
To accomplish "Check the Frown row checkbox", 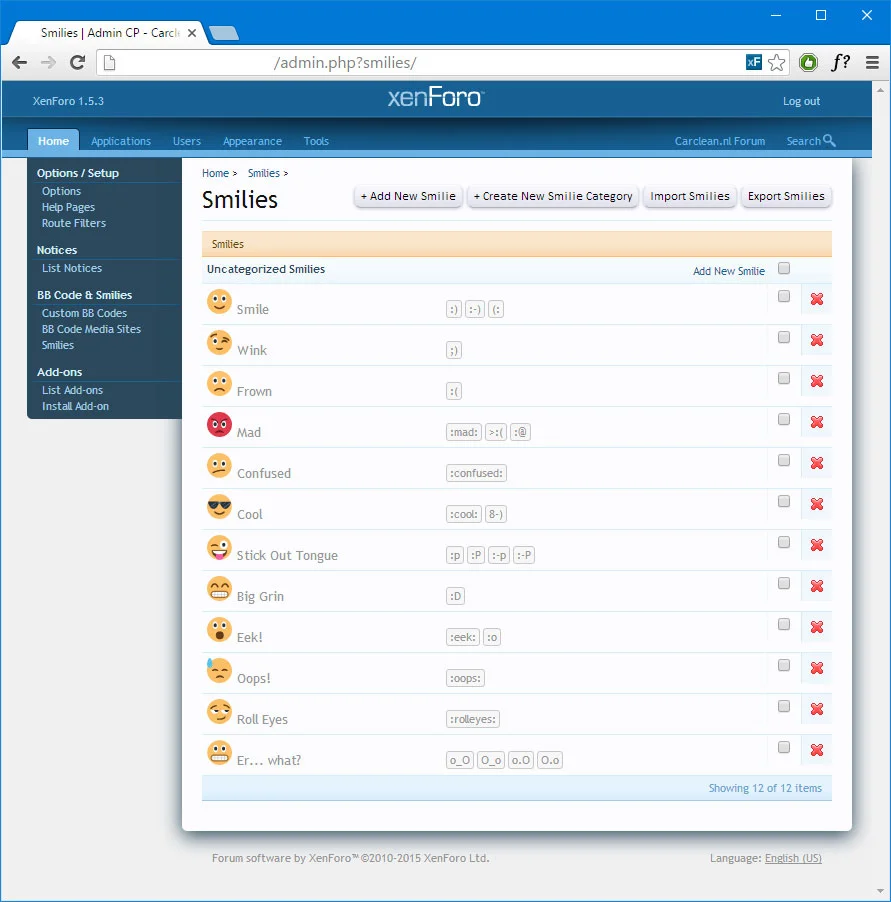I will coord(783,378).
